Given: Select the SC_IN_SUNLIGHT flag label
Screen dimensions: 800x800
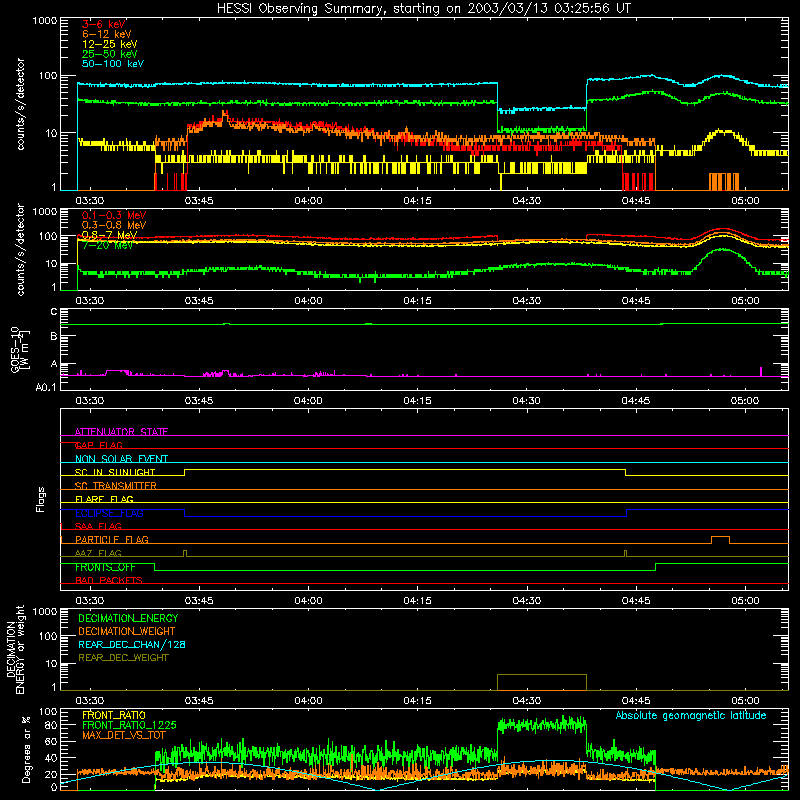Looking at the screenshot, I should click(x=115, y=472).
